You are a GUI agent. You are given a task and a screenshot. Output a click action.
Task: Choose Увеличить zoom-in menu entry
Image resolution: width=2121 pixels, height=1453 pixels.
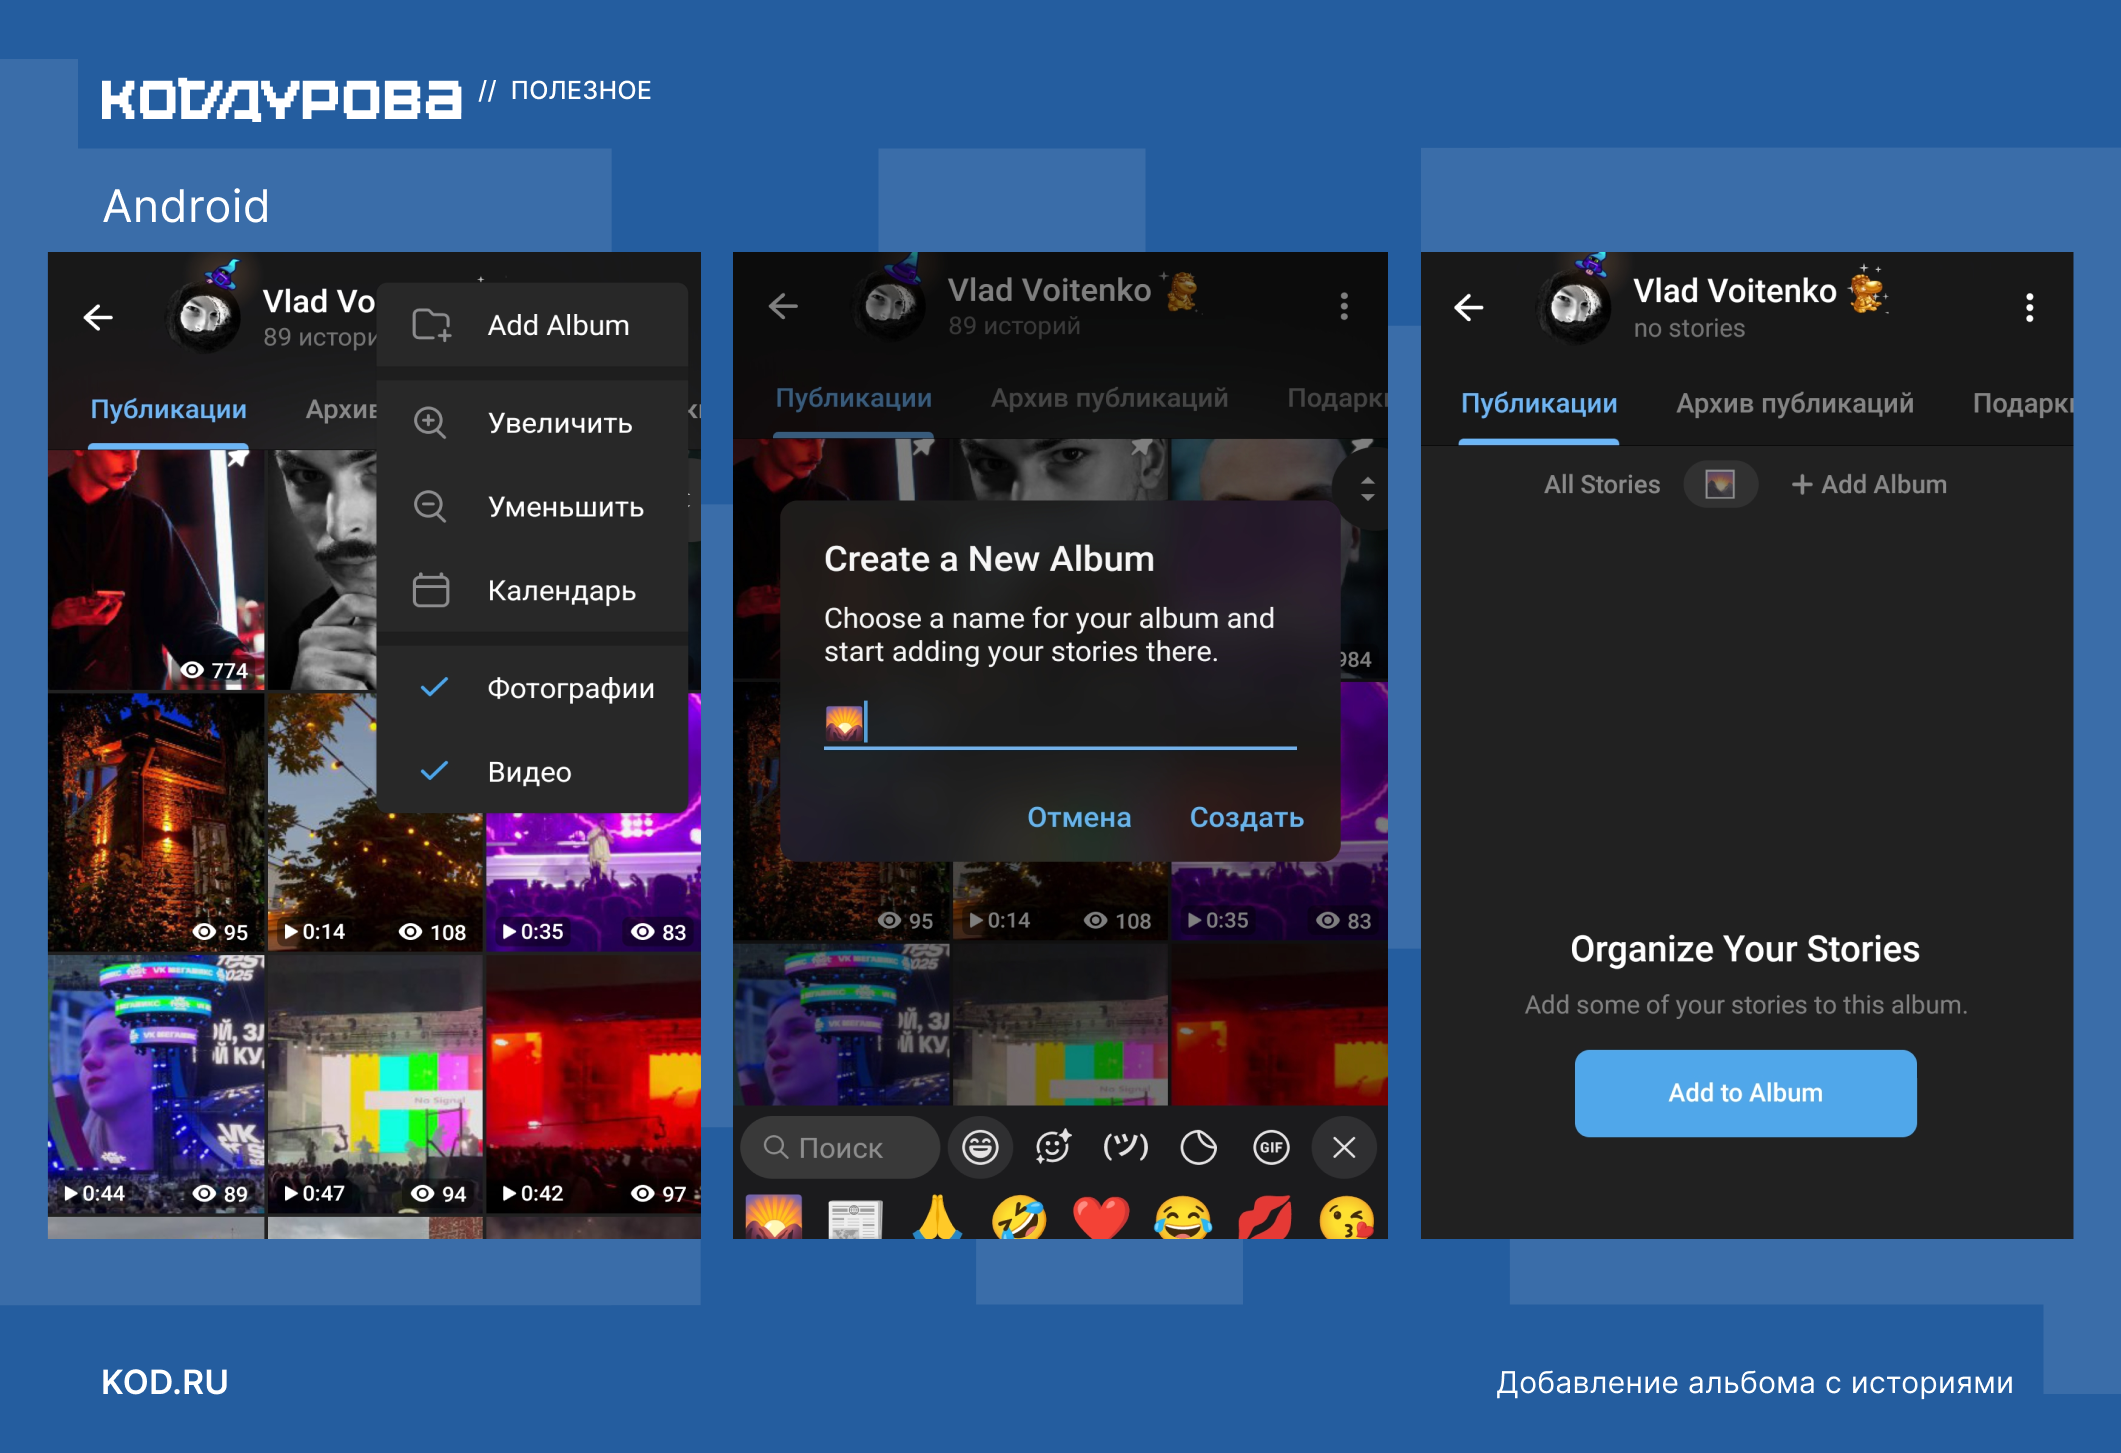coord(532,423)
